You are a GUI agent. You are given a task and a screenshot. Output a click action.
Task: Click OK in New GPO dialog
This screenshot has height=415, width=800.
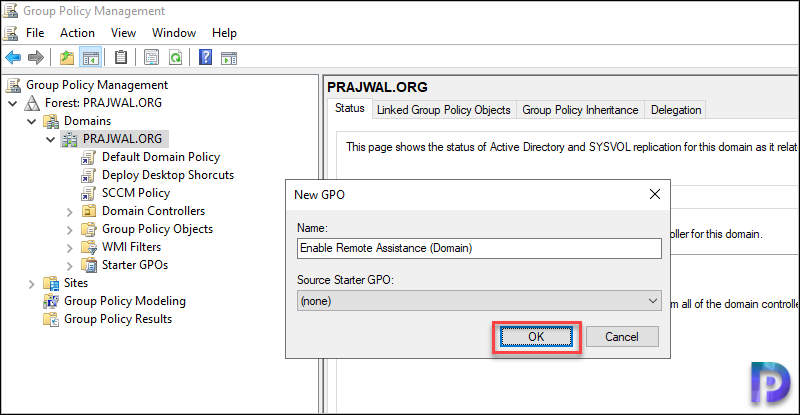pos(536,337)
